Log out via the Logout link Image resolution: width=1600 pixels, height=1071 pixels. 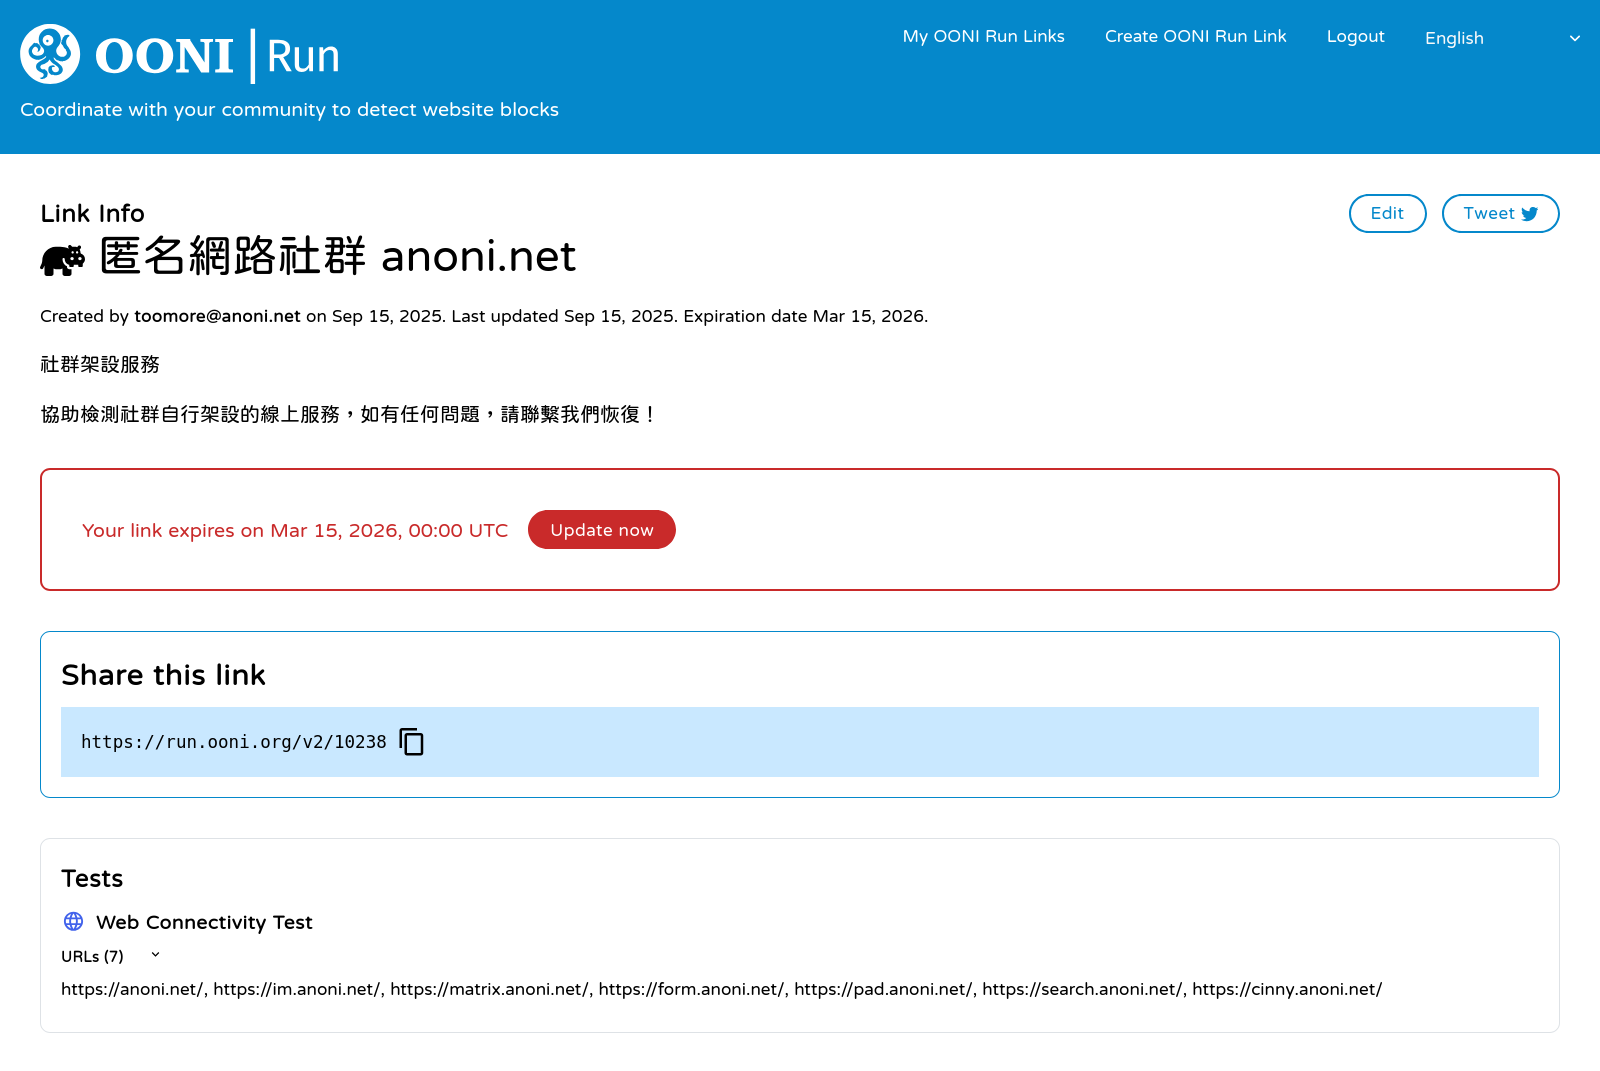pos(1355,36)
